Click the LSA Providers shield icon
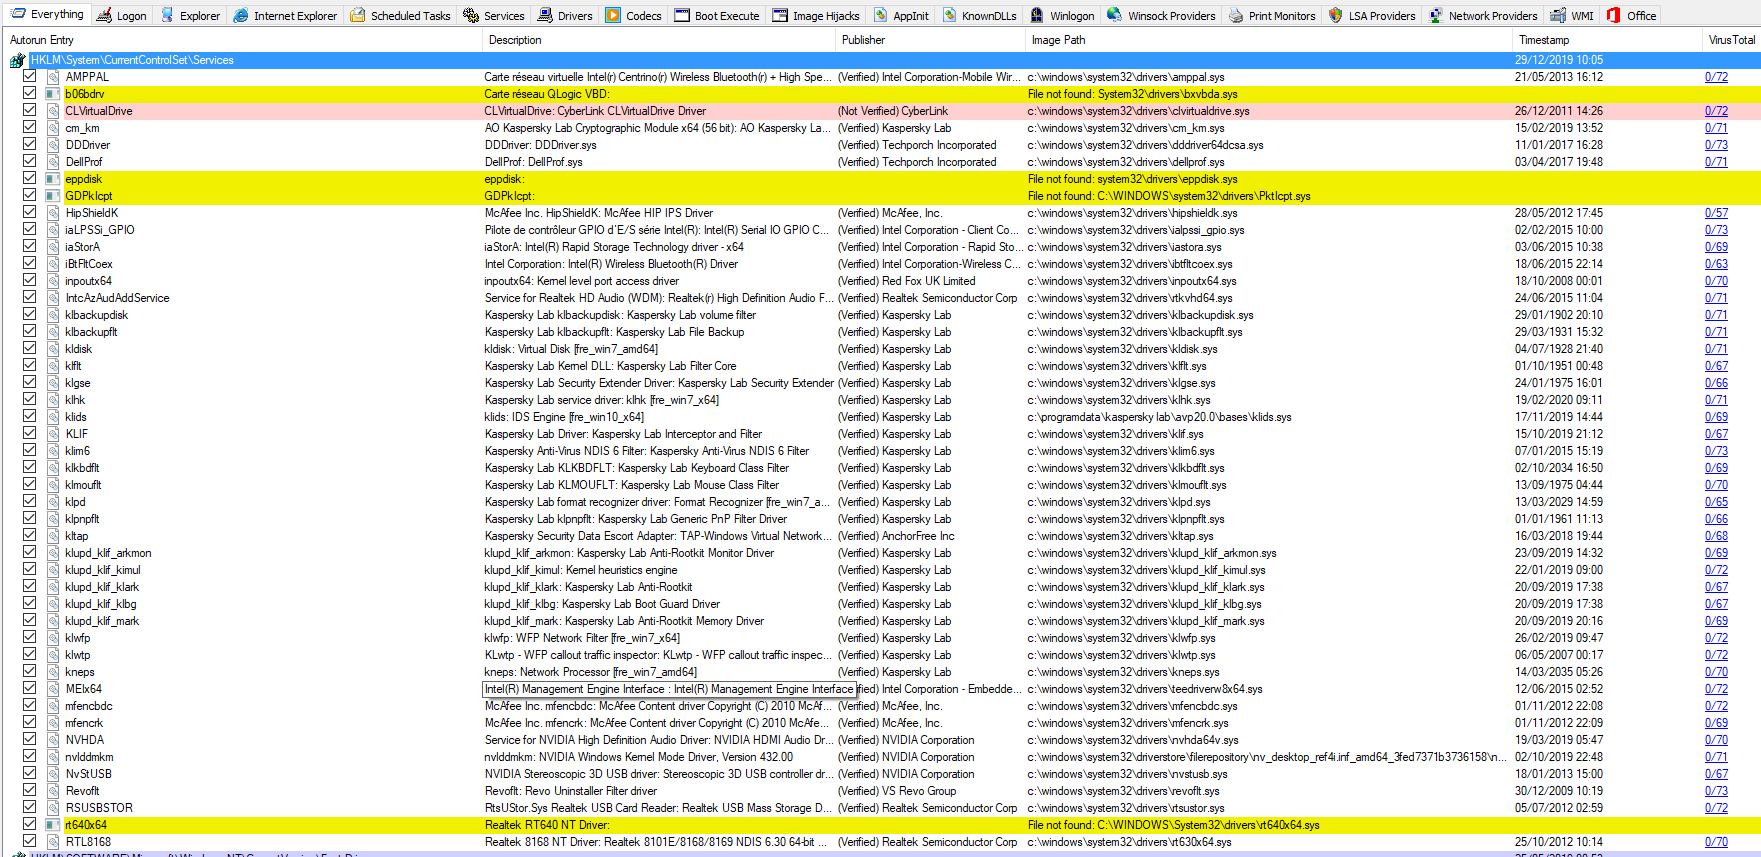Image resolution: width=1761 pixels, height=857 pixels. [x=1335, y=15]
